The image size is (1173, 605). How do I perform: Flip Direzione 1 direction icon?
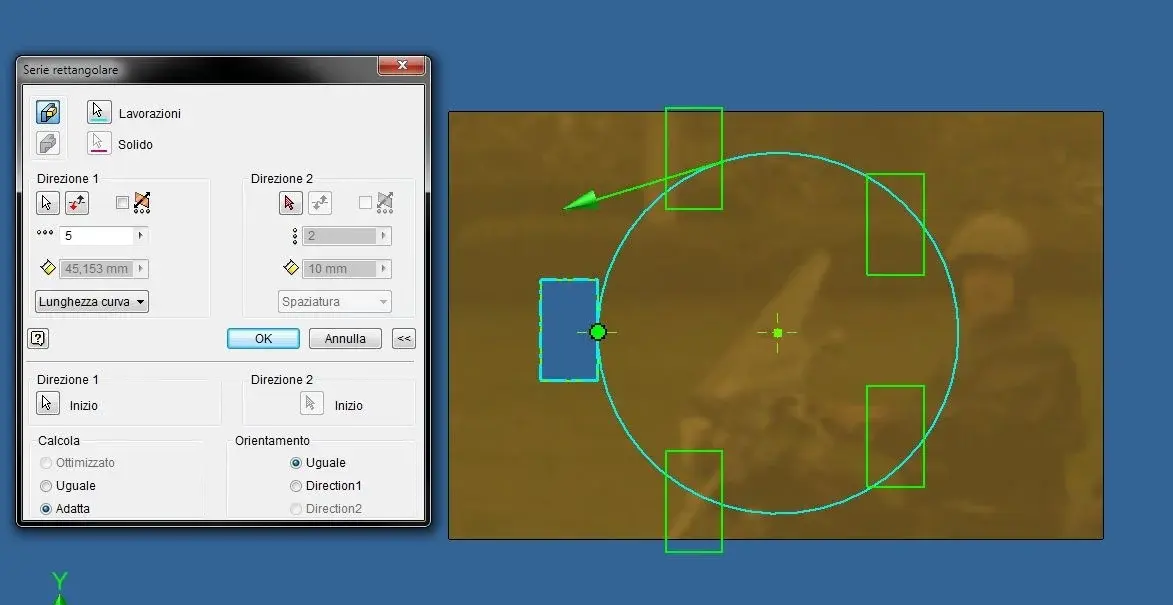pos(77,203)
